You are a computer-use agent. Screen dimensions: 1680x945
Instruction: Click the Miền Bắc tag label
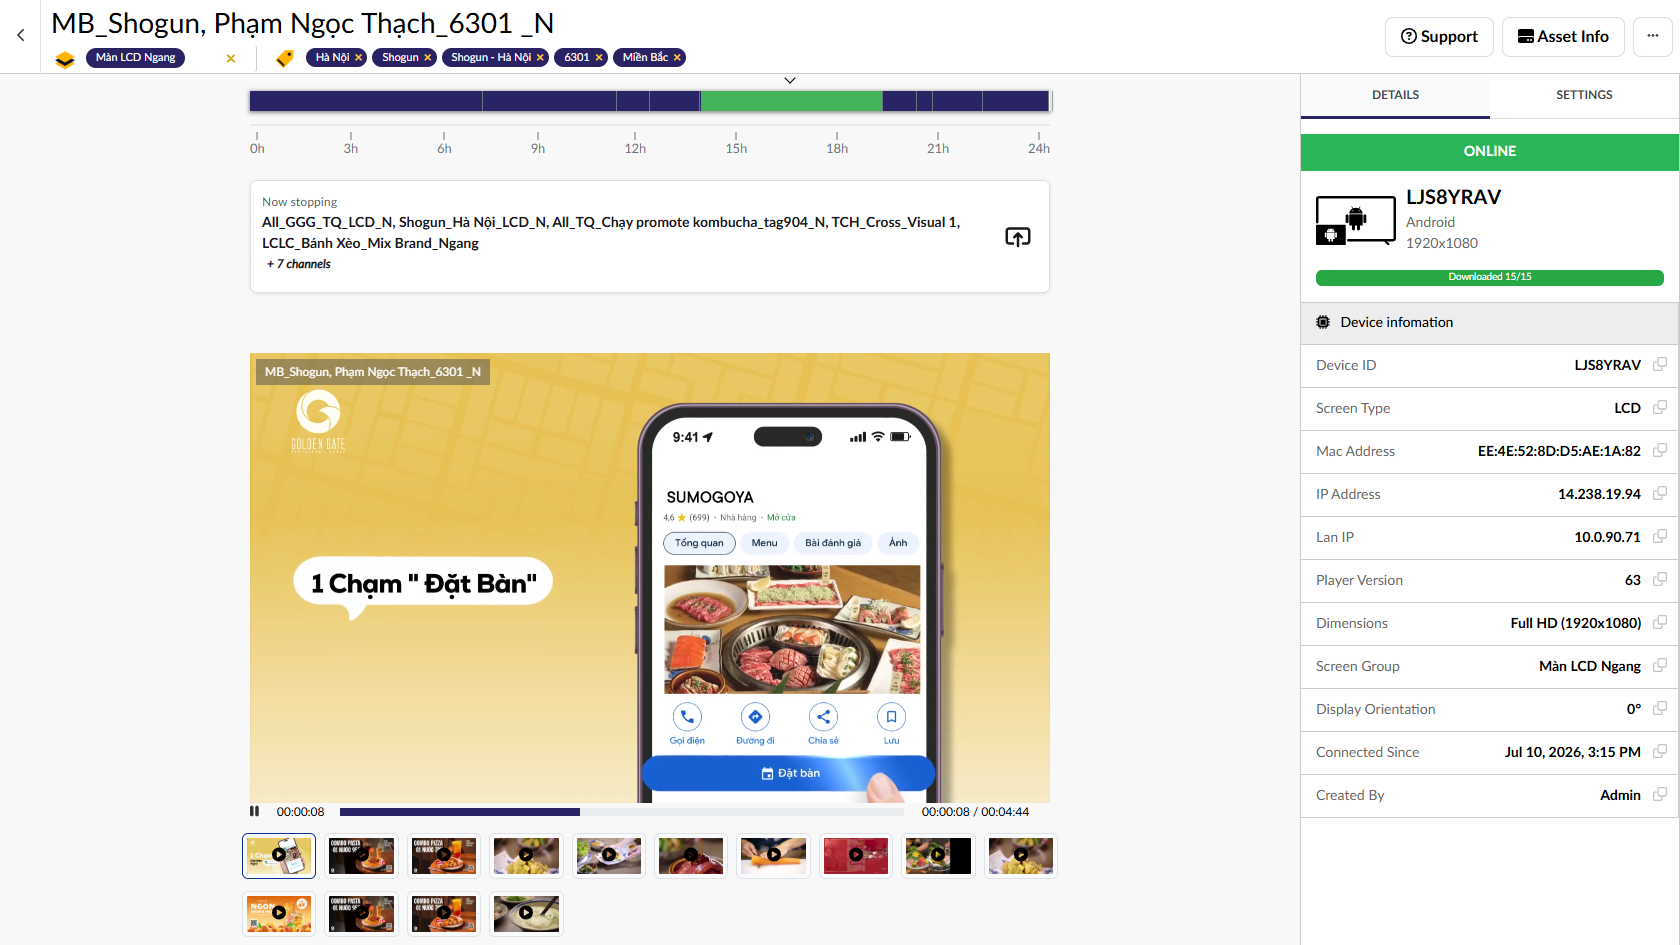click(645, 58)
